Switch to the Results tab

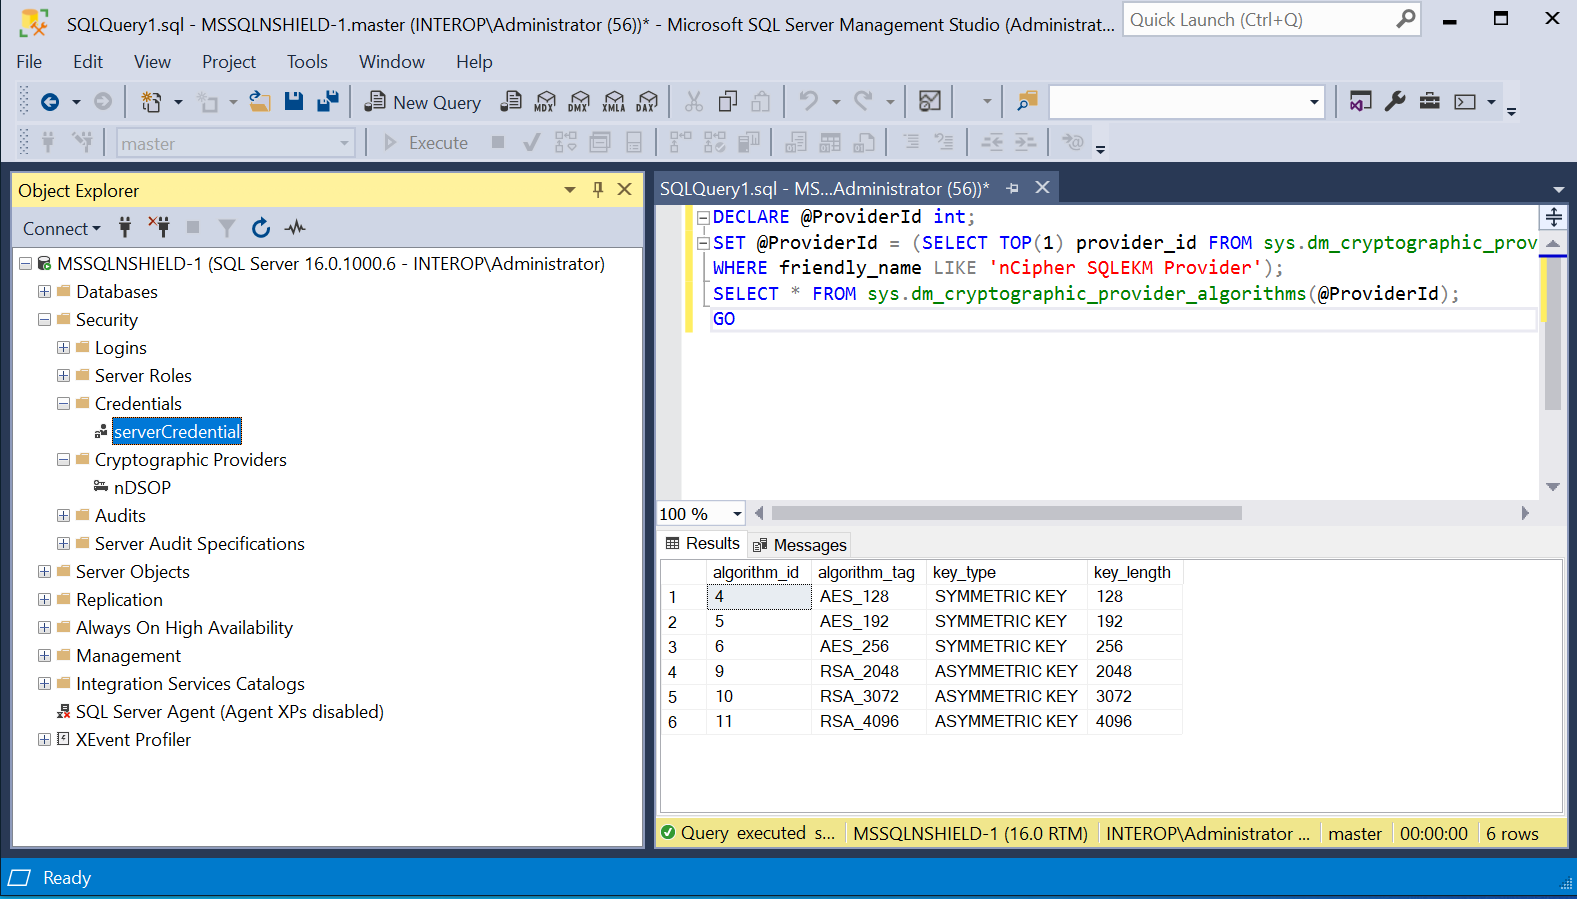(702, 543)
